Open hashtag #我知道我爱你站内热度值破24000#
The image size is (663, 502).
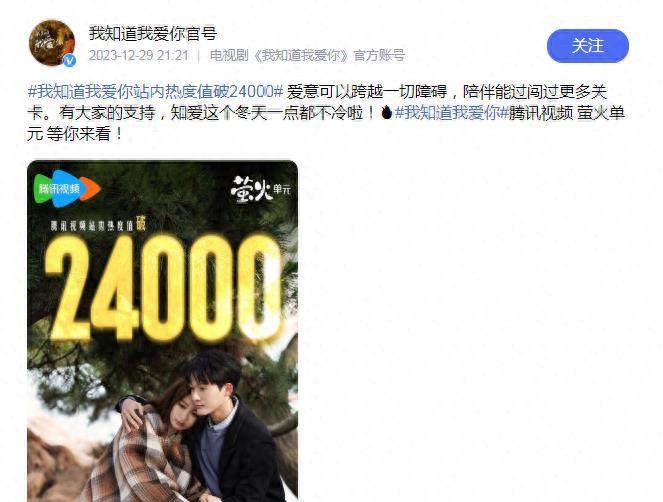[x=155, y=91]
